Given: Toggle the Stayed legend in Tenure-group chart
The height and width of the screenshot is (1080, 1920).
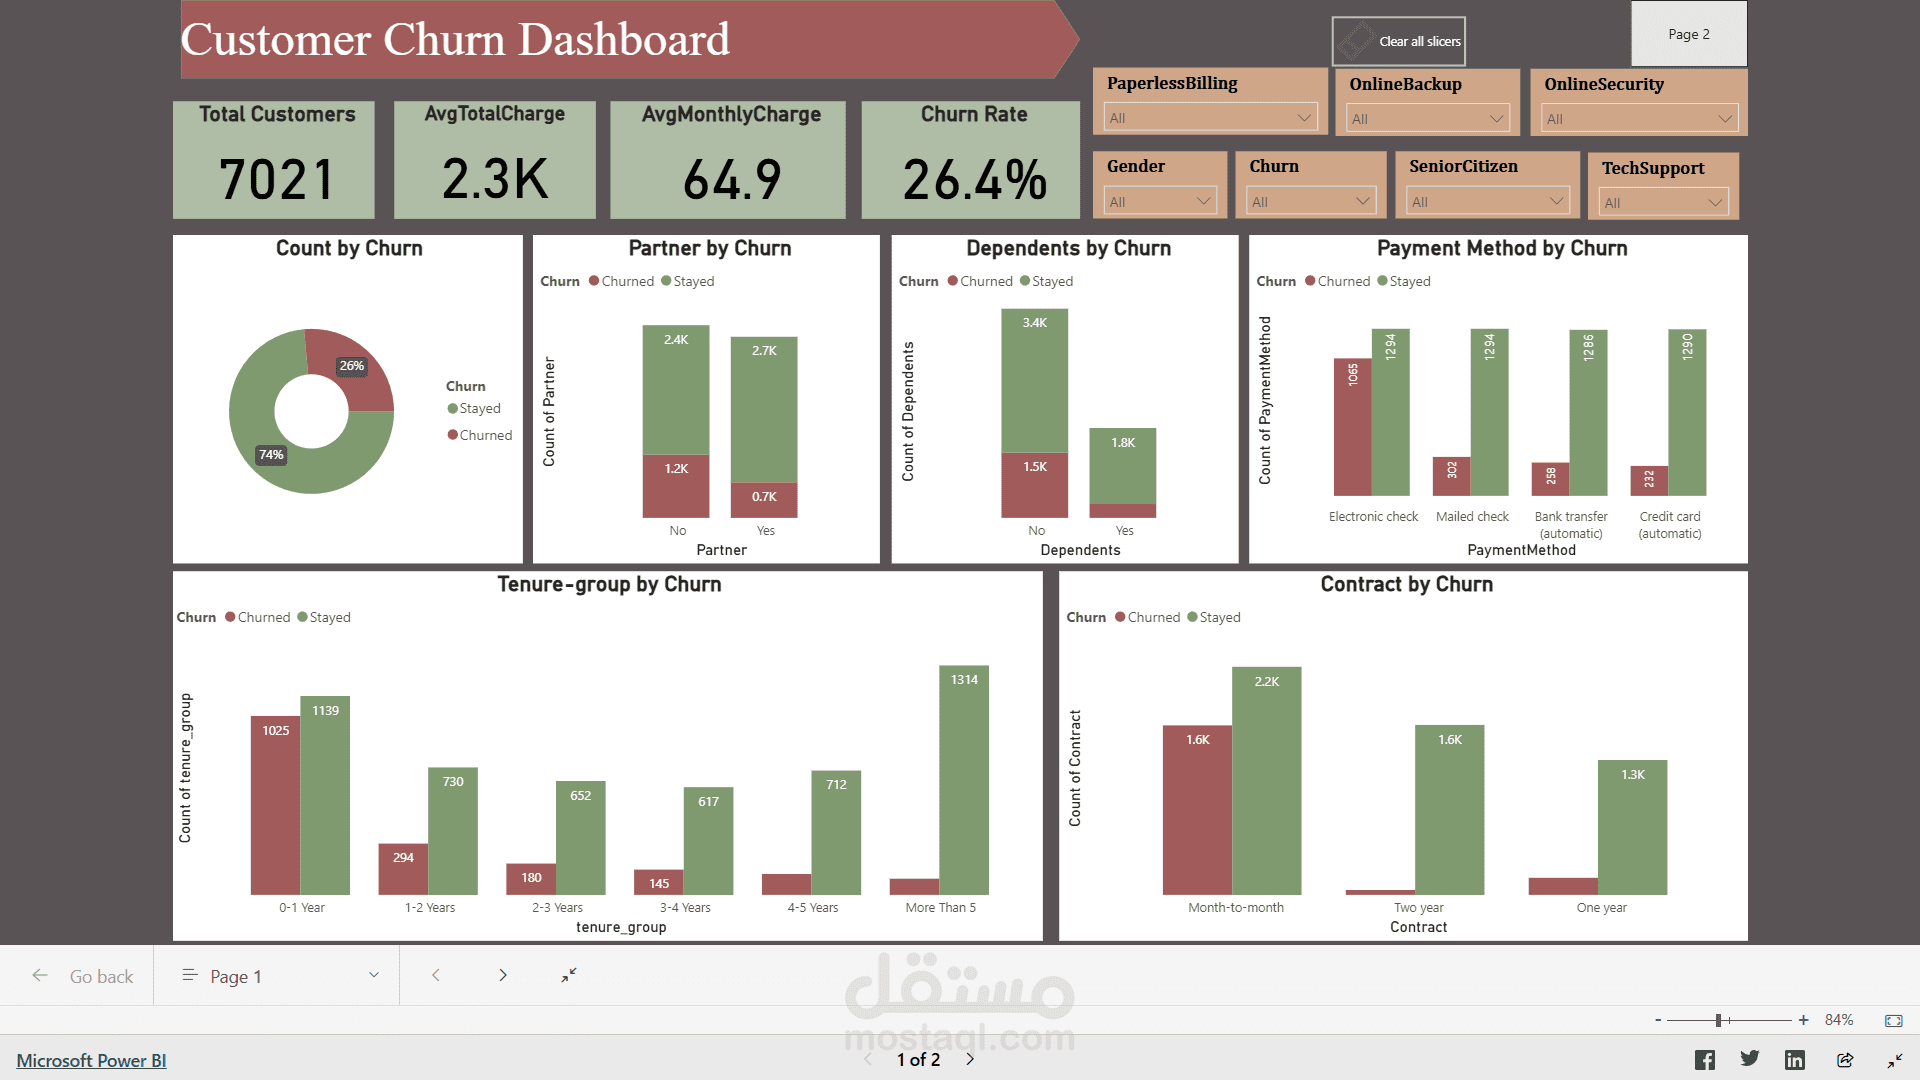Looking at the screenshot, I should (324, 617).
